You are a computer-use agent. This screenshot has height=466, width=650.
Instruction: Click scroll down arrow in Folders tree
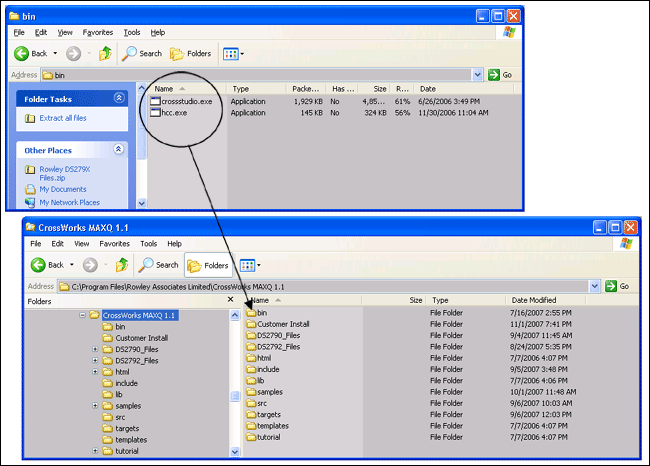coord(235,452)
